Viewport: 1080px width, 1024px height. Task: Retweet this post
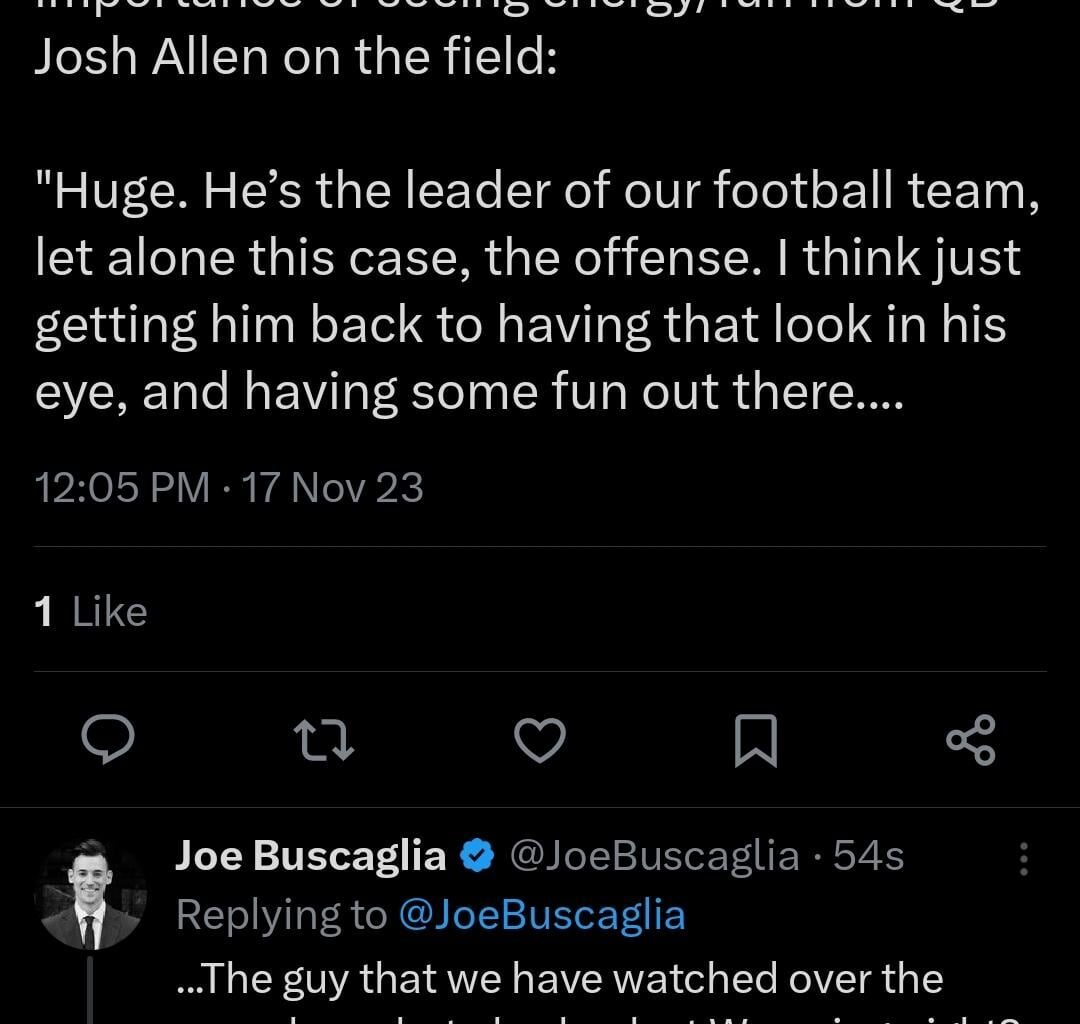(323, 741)
